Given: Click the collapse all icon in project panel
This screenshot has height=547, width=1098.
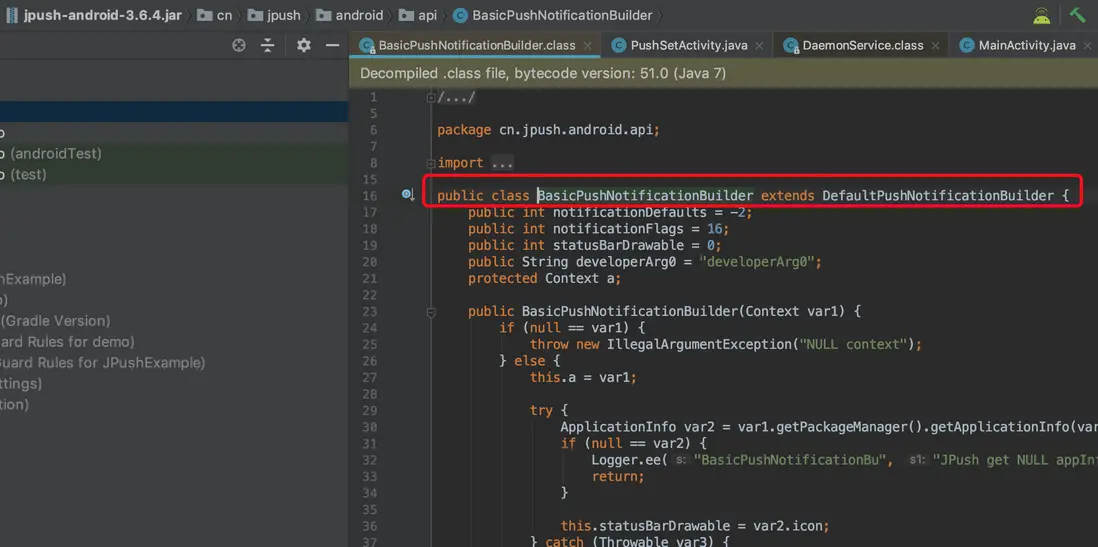Looking at the screenshot, I should click(x=268, y=45).
